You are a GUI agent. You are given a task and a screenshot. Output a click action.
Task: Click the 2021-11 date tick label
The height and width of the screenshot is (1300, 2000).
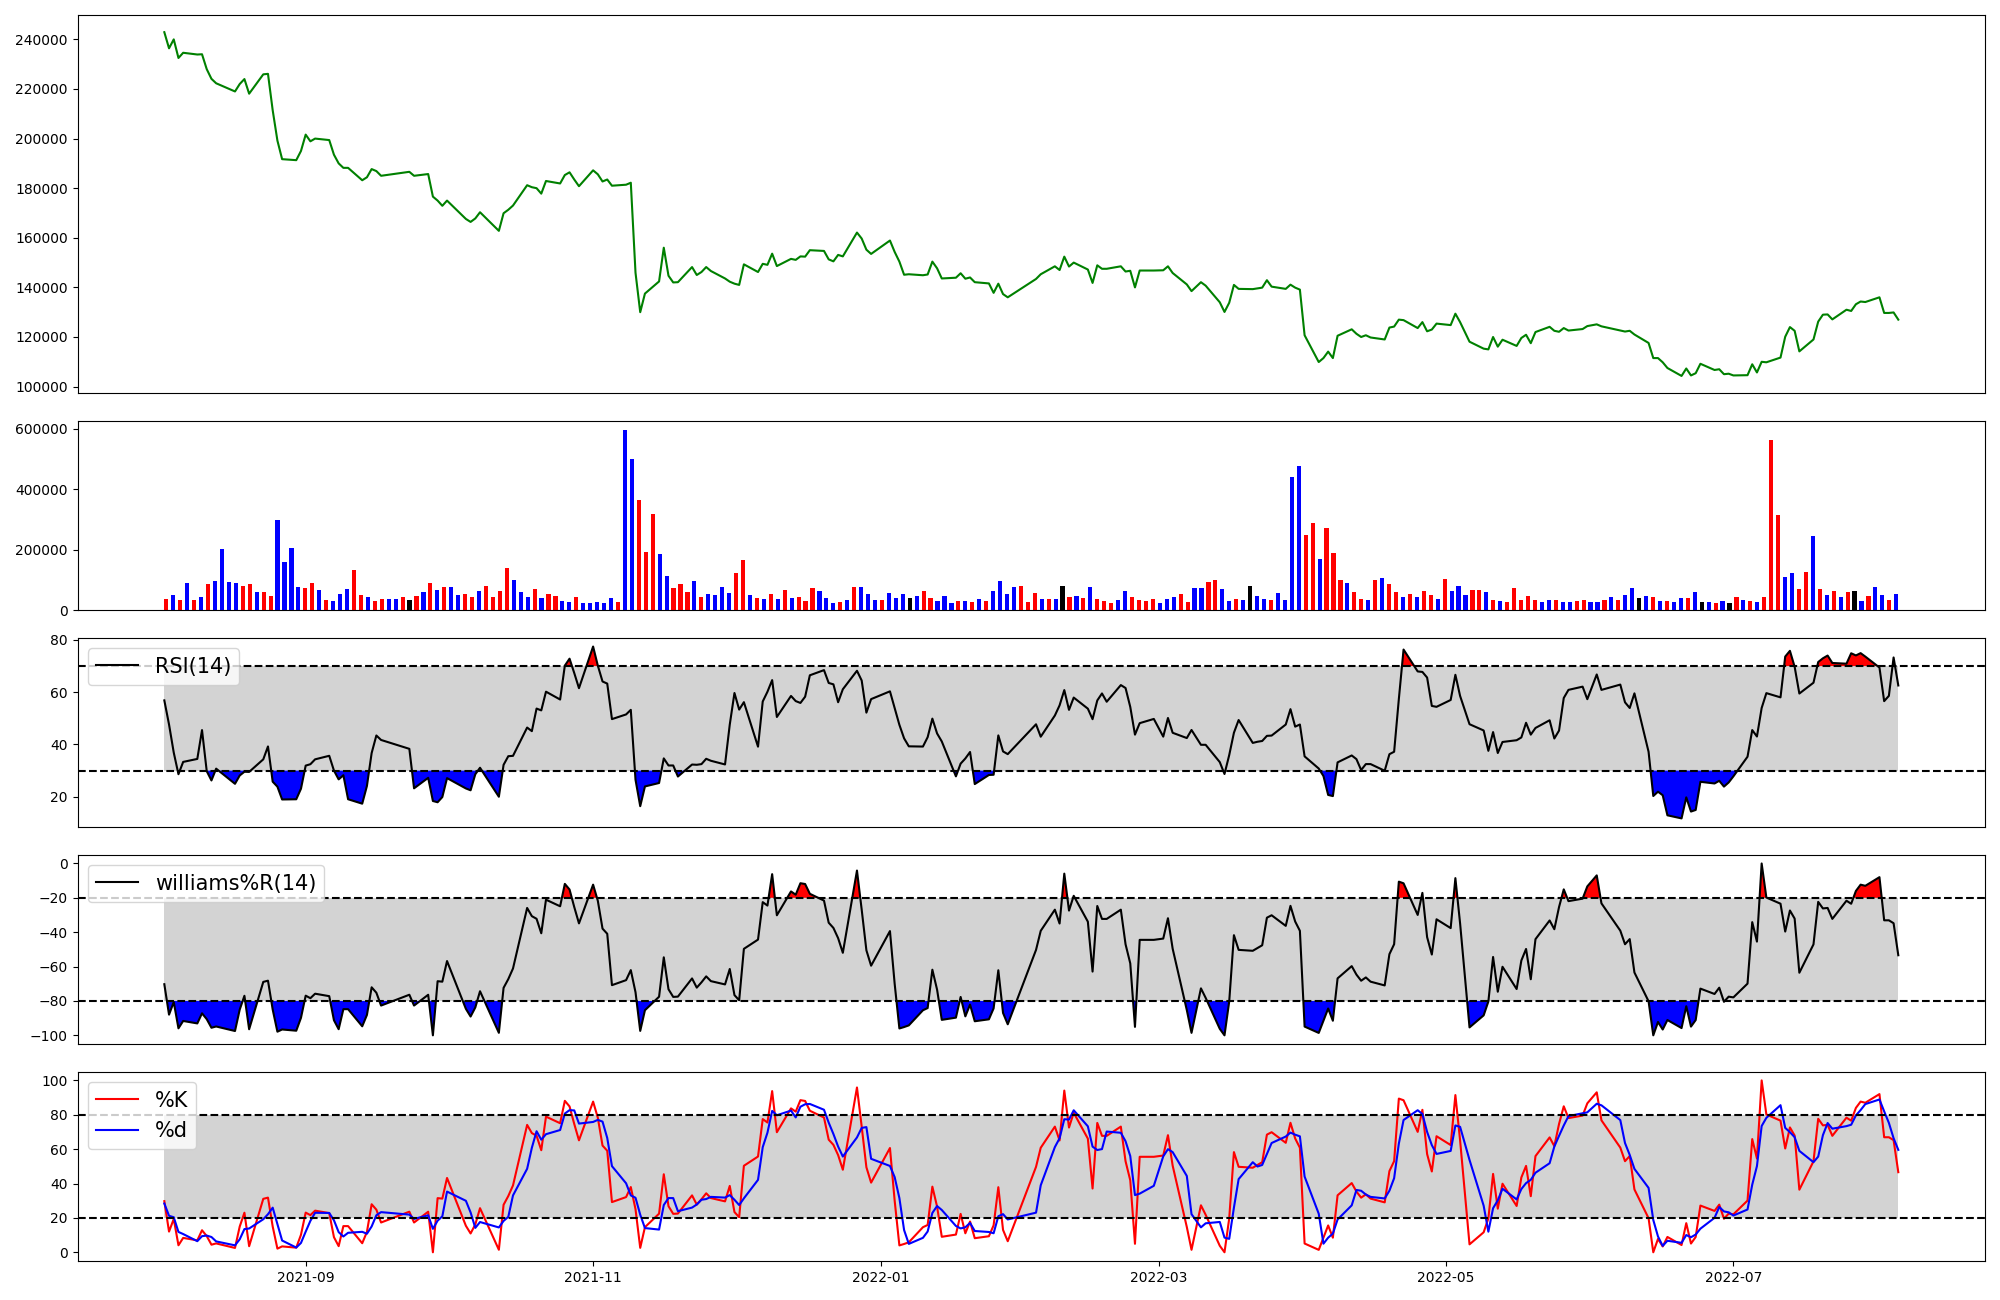coord(594,1277)
